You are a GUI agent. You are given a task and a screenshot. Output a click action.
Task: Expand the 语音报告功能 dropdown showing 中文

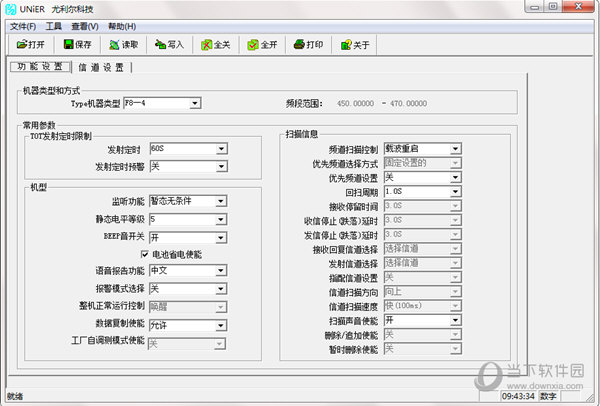point(221,271)
